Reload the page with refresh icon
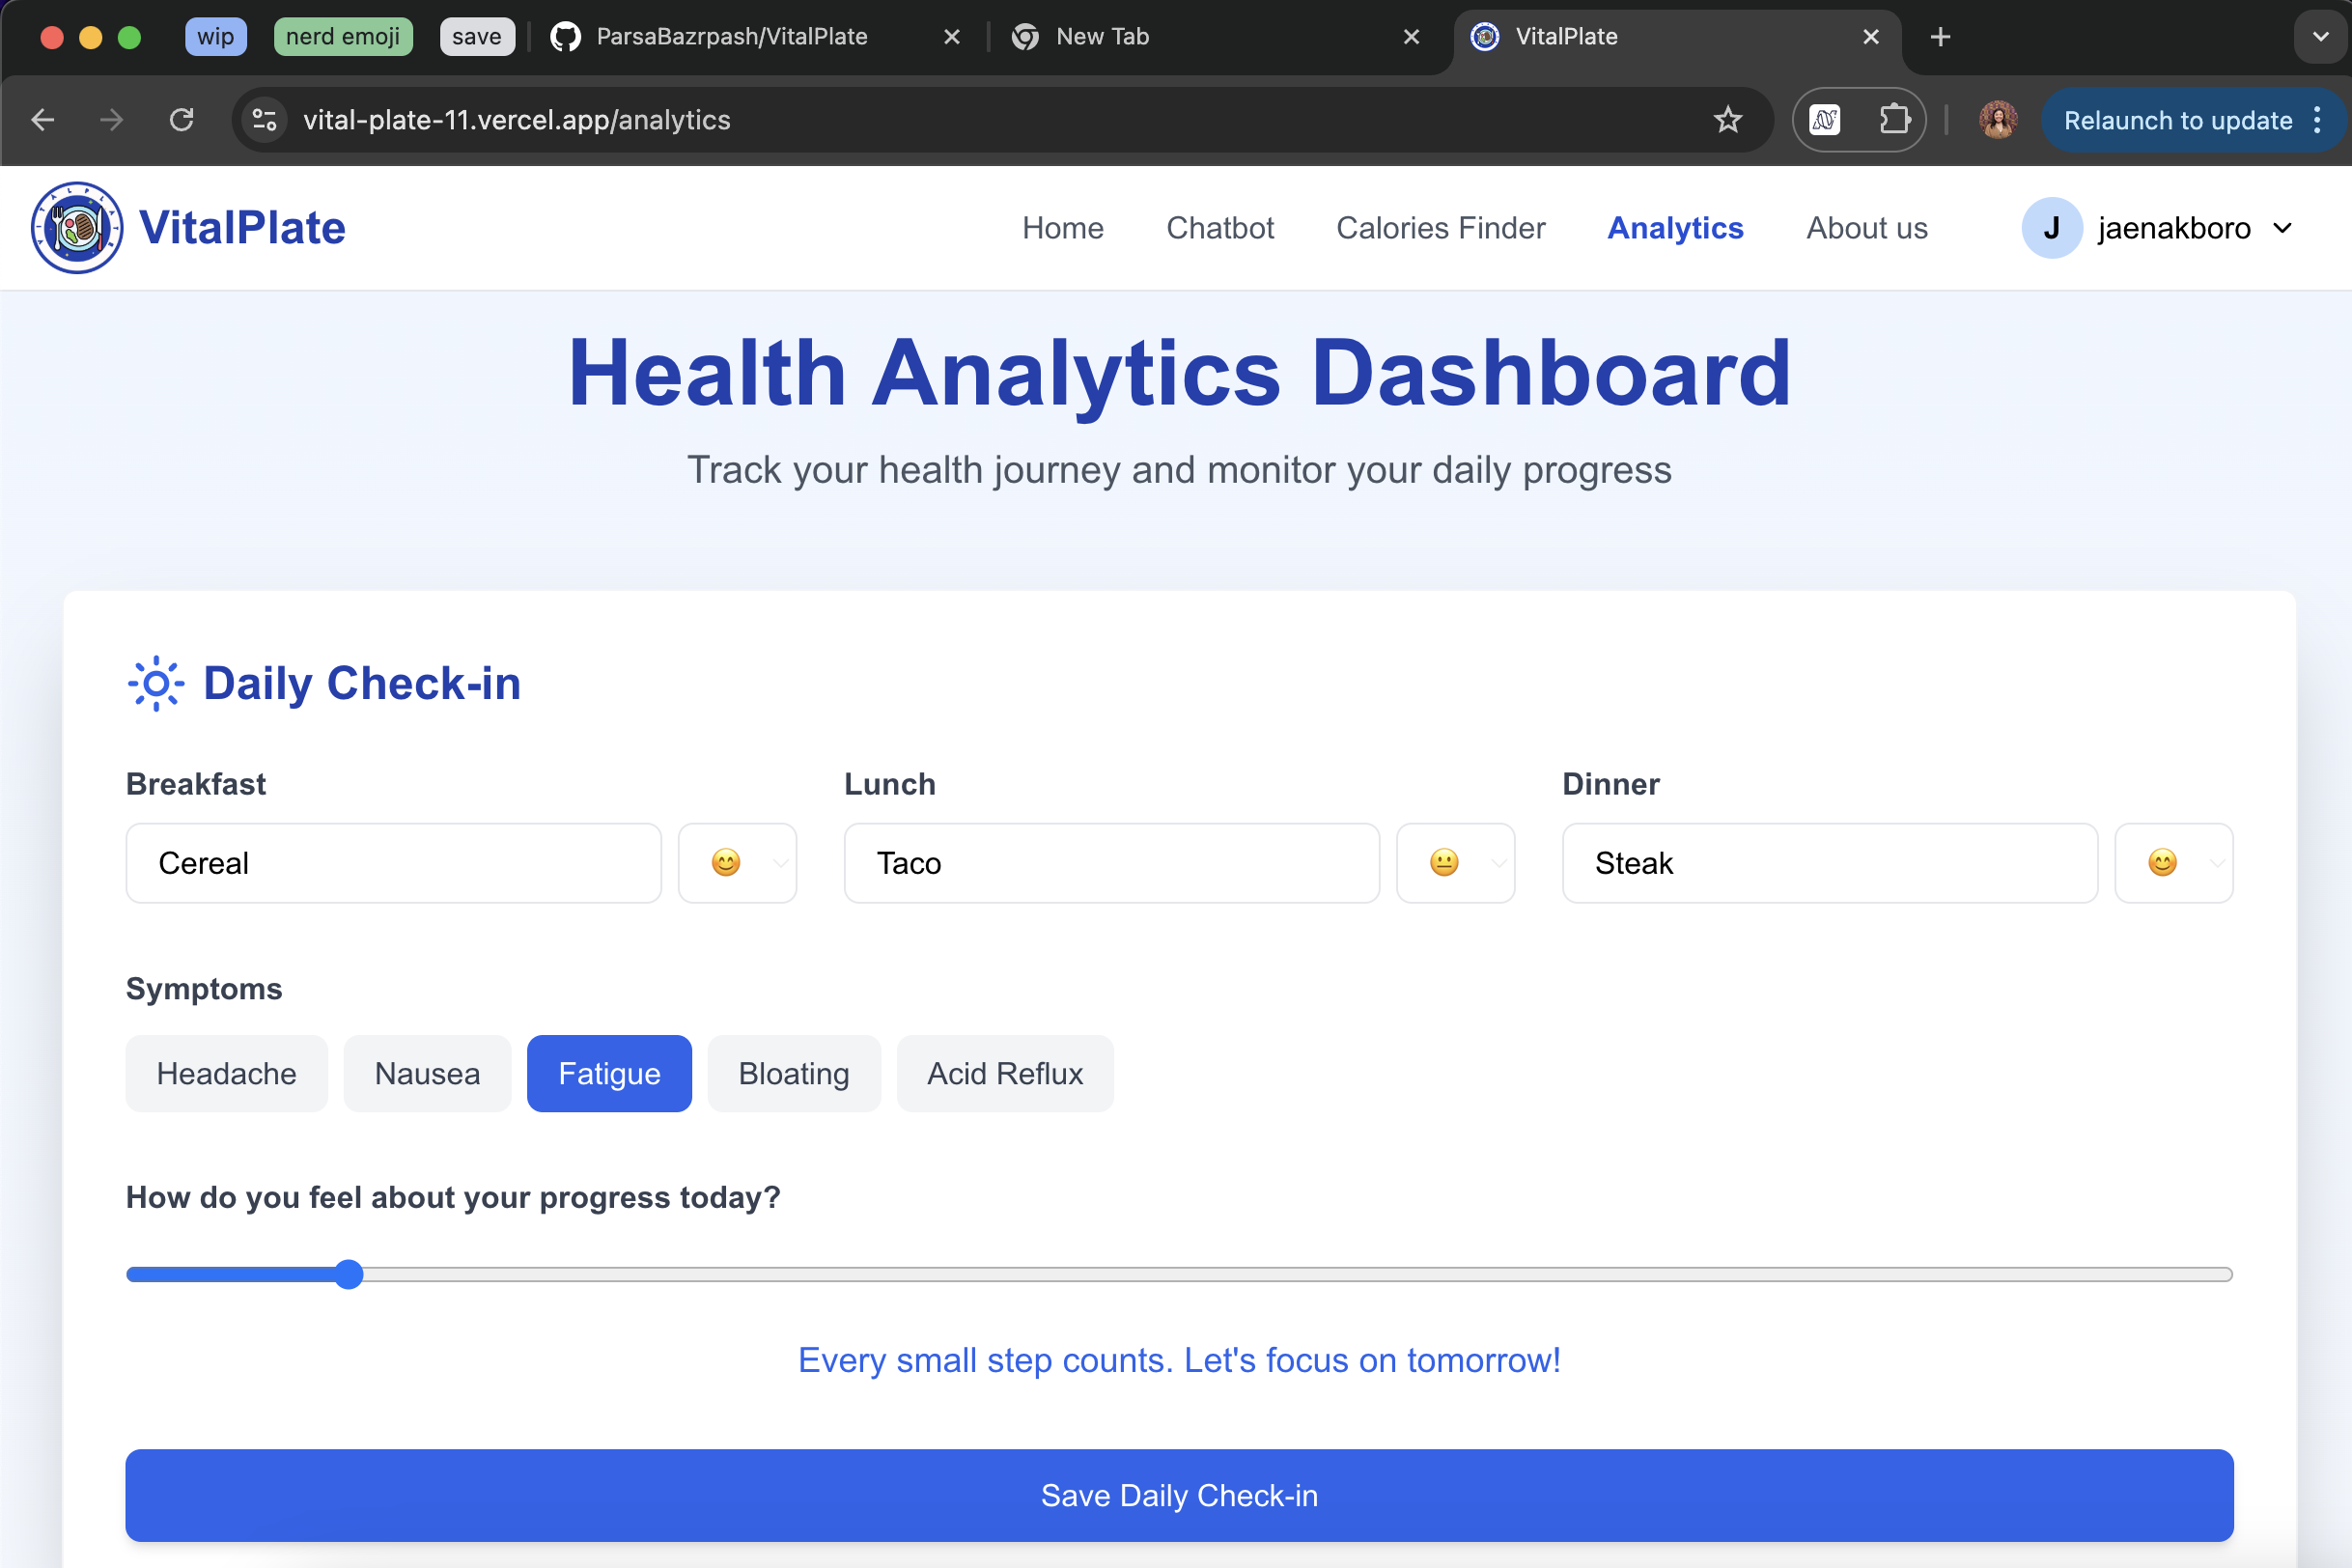This screenshot has height=1568, width=2352. coord(181,120)
